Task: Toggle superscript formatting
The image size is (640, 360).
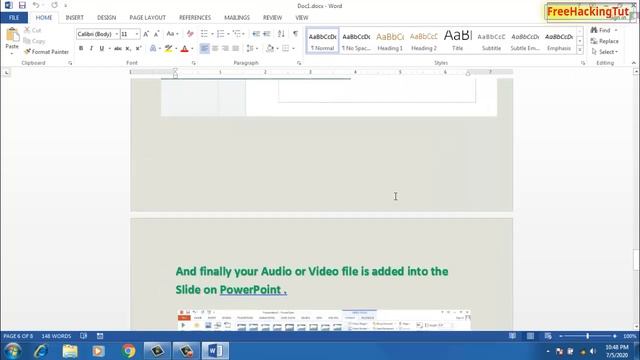Action: (138, 48)
